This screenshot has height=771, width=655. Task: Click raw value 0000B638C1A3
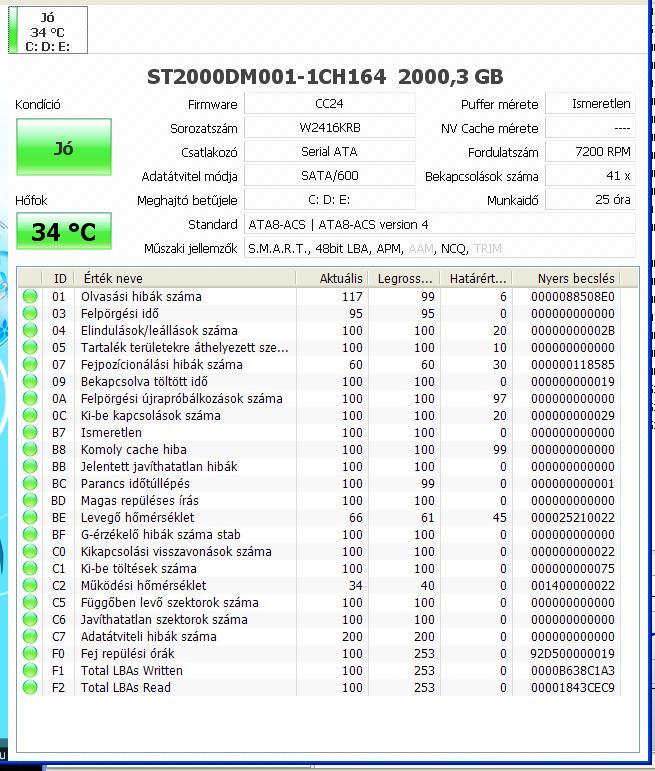tap(572, 670)
